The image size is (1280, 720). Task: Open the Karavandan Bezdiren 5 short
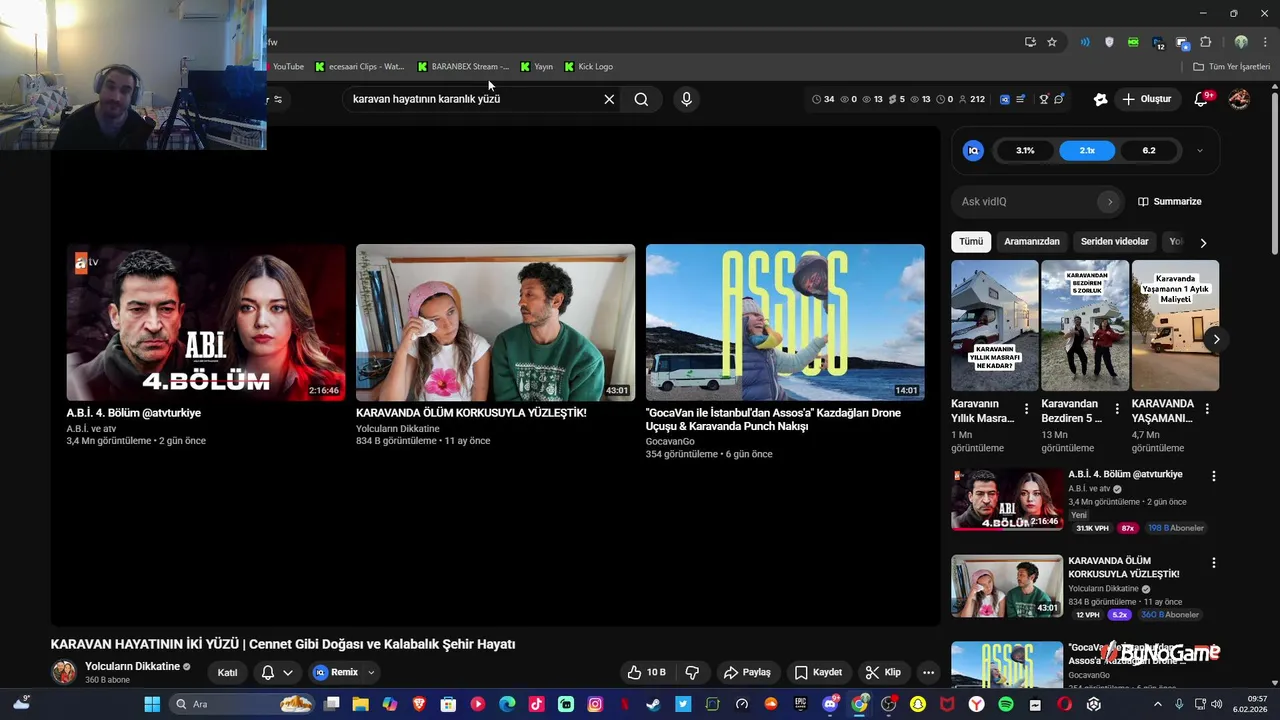tap(1085, 326)
